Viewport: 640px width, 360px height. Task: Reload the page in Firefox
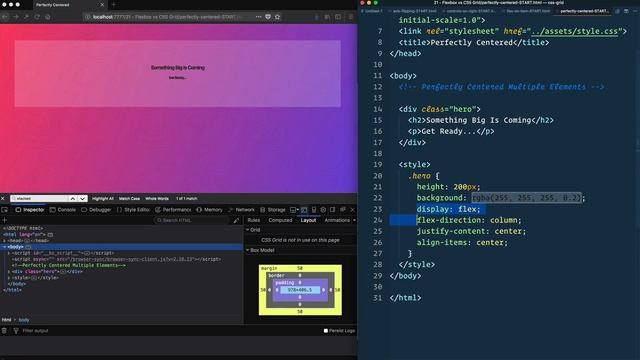coord(37,17)
